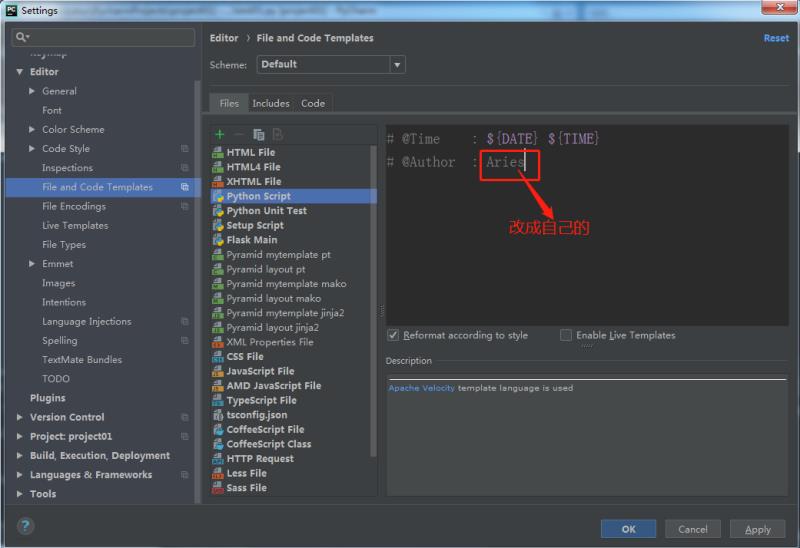Click the XHTML File template icon
The image size is (800, 548).
pos(218,181)
